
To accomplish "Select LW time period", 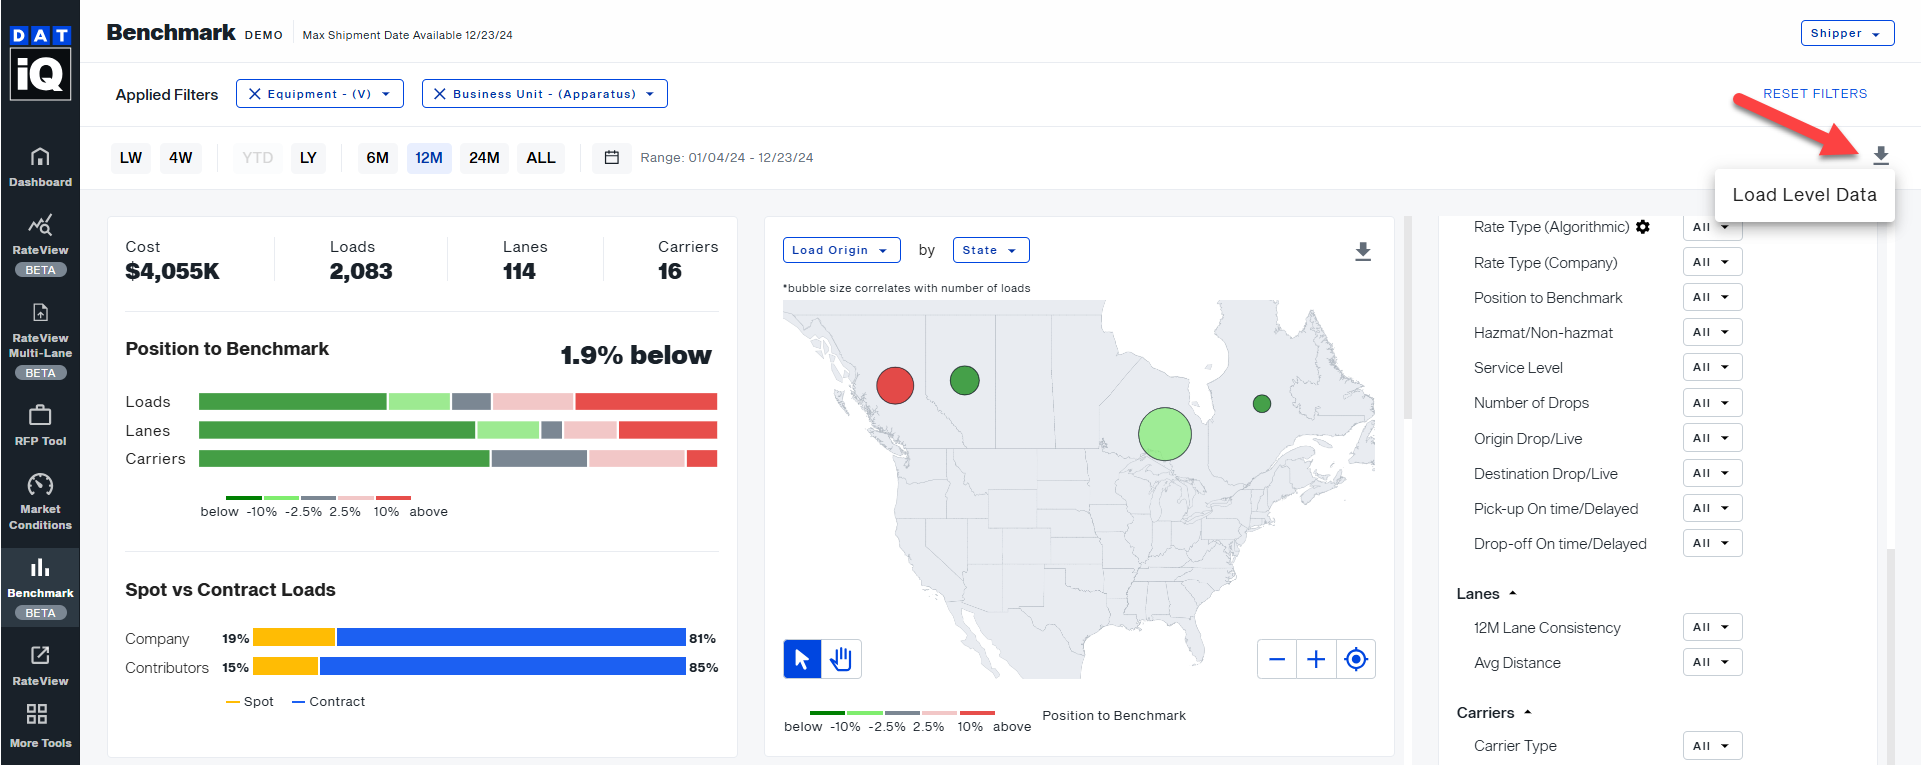I will 131,157.
